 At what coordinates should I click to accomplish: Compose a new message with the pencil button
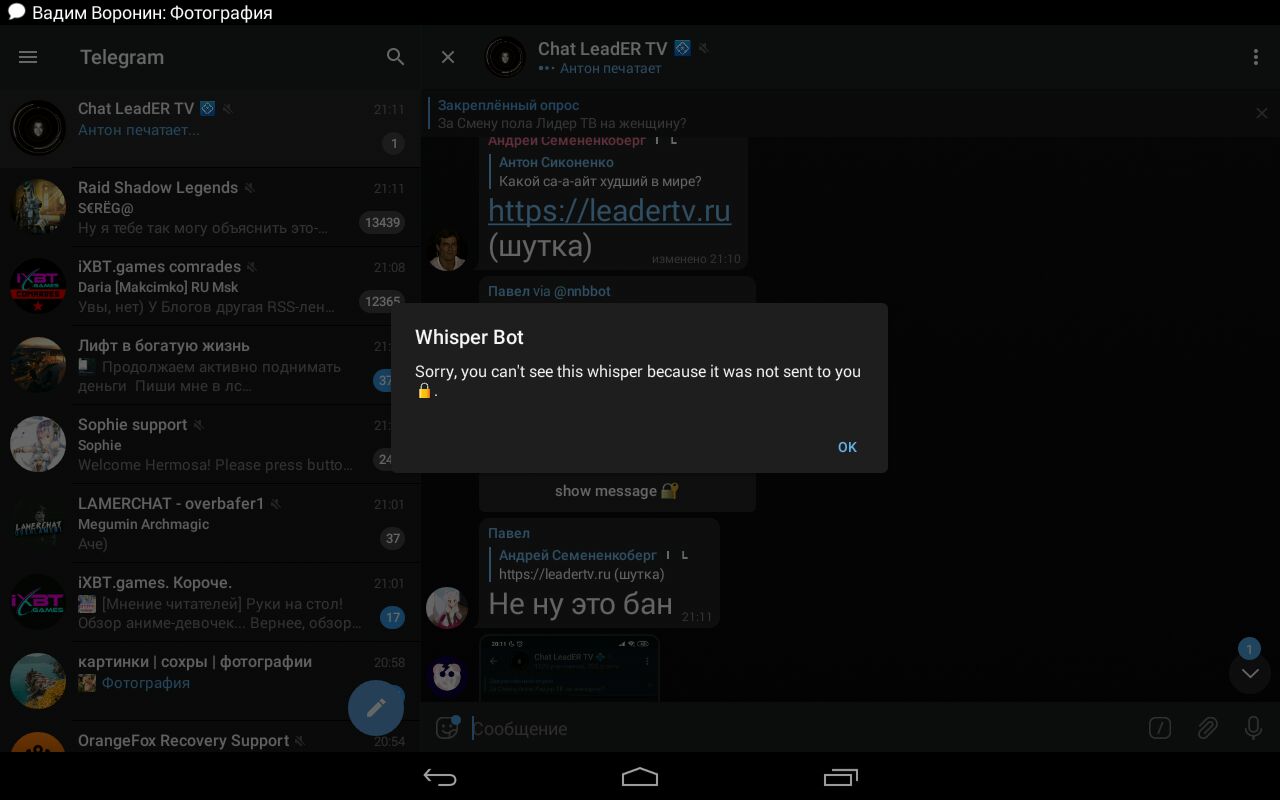[376, 708]
